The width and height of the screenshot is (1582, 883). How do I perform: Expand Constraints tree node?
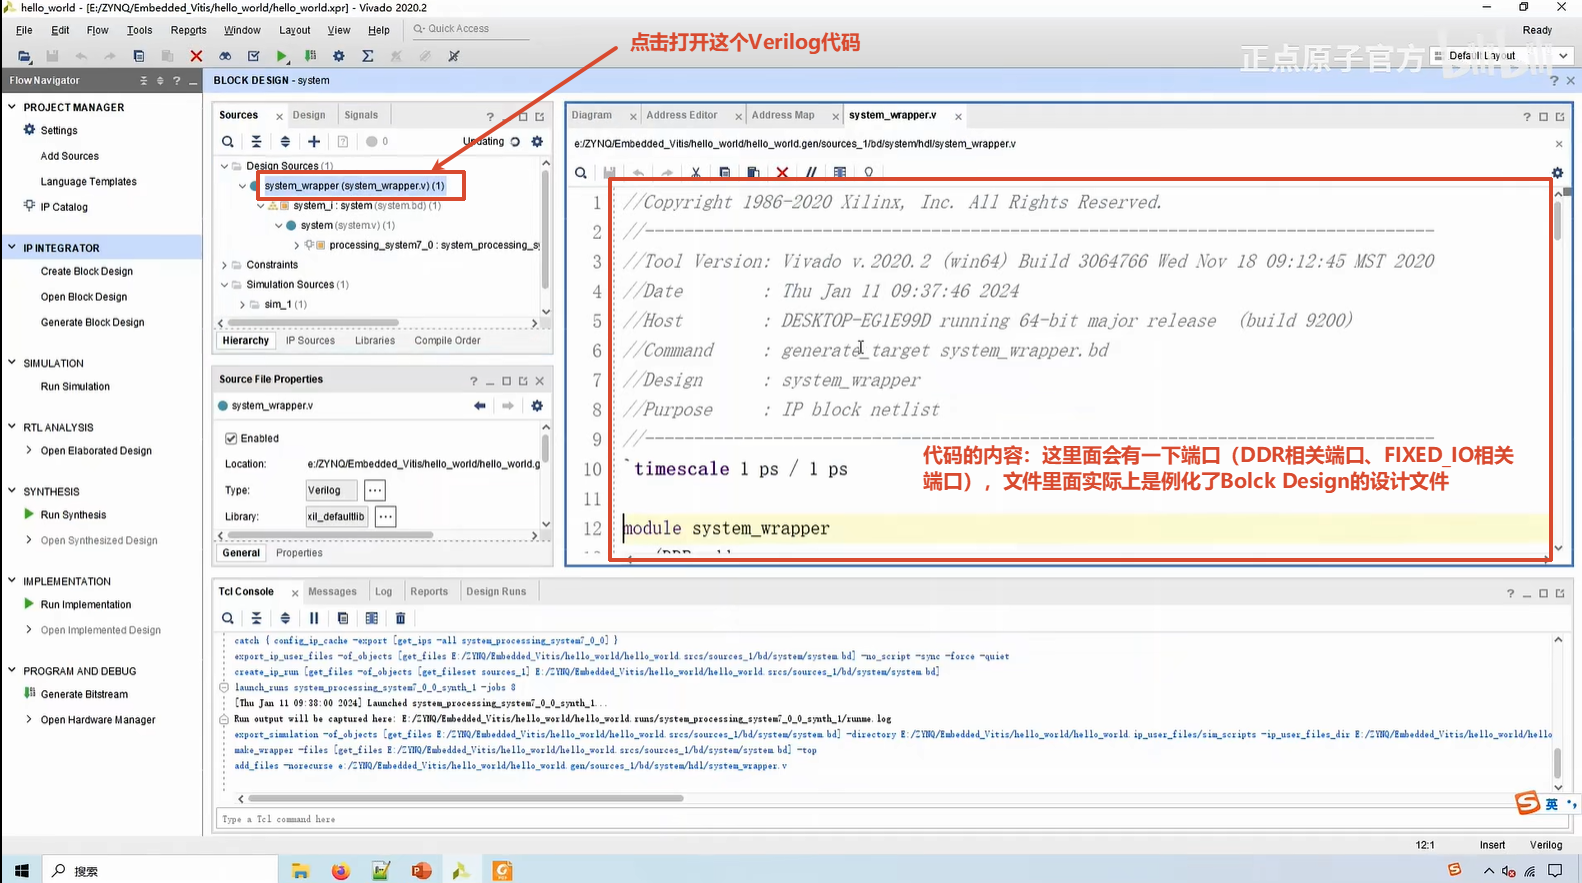click(x=224, y=265)
